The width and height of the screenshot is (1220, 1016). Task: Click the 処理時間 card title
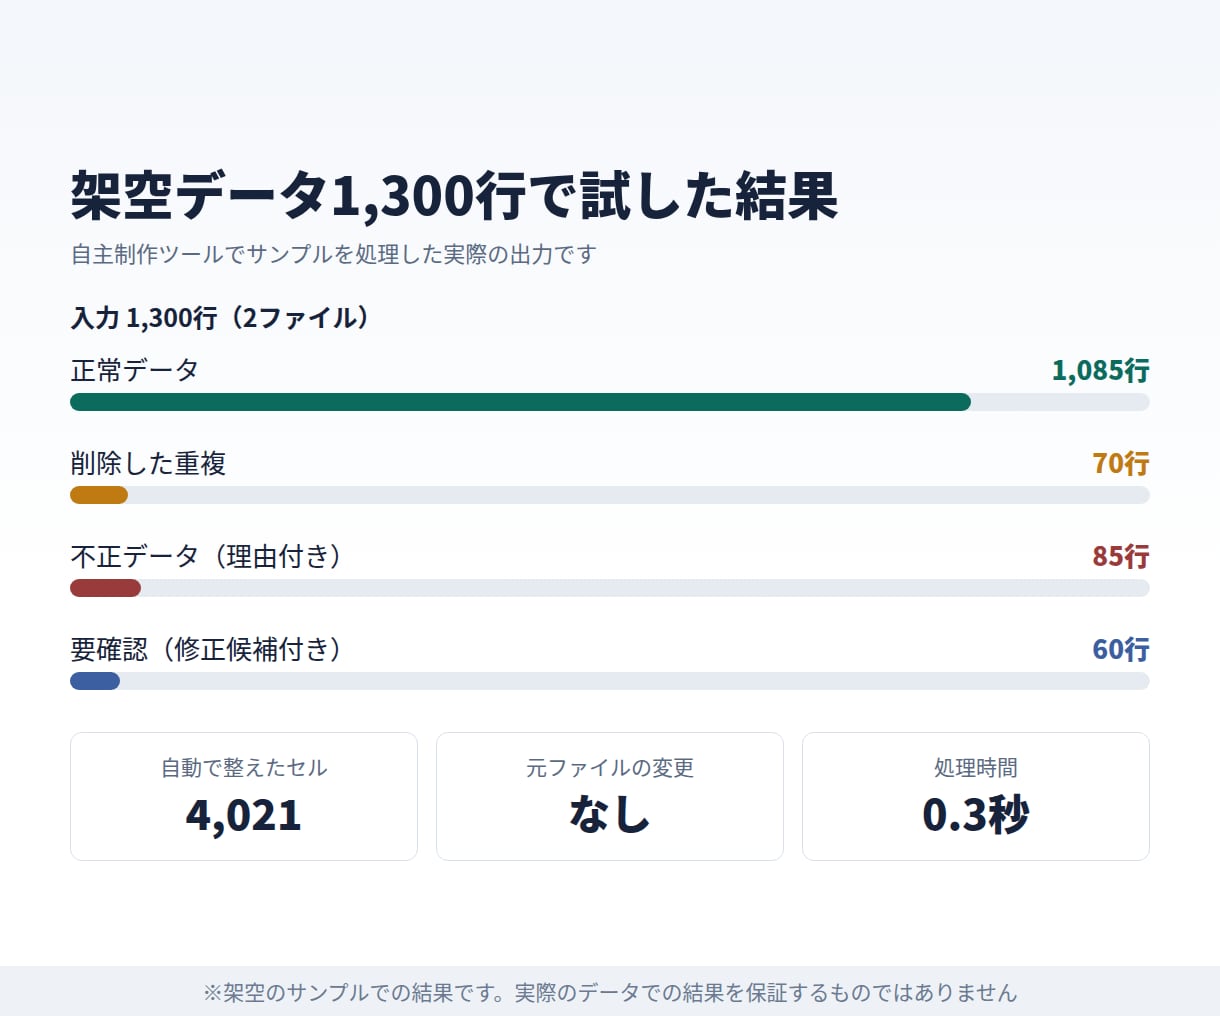[x=976, y=767]
